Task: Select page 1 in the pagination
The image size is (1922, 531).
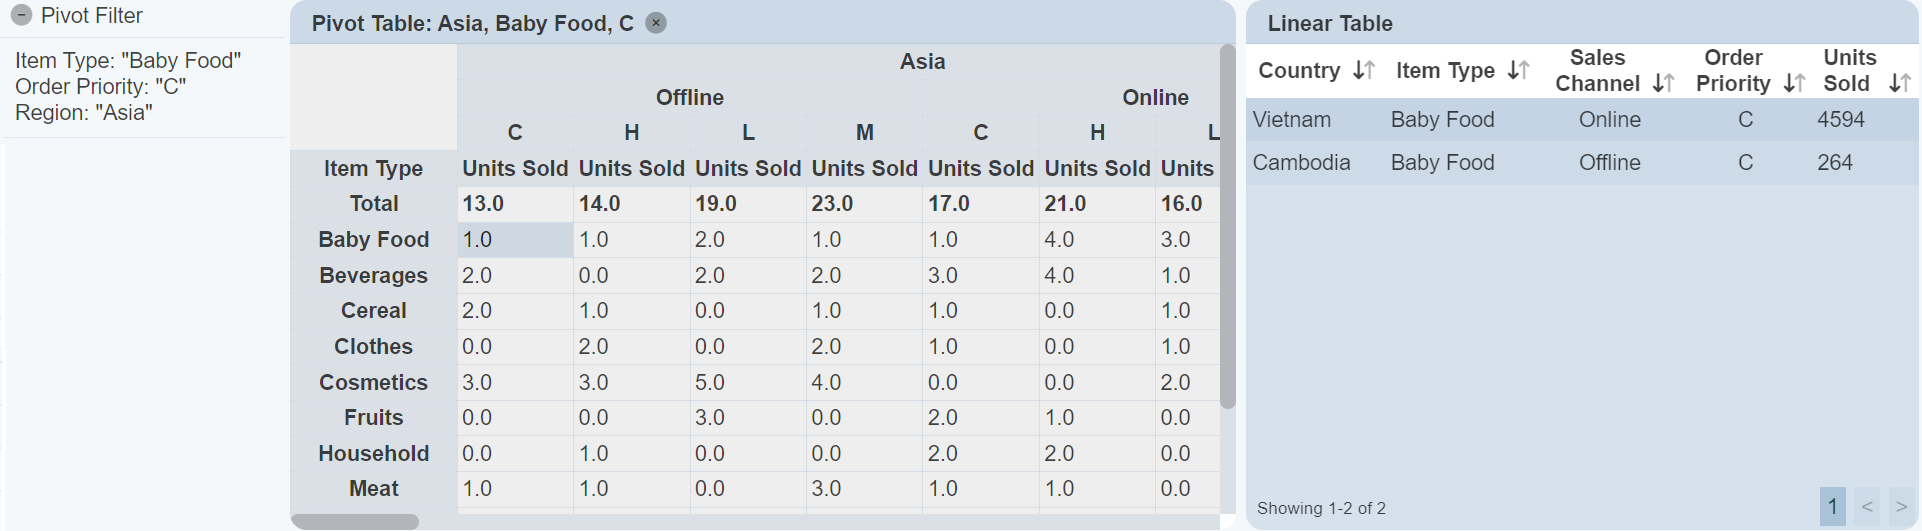Action: [1832, 507]
